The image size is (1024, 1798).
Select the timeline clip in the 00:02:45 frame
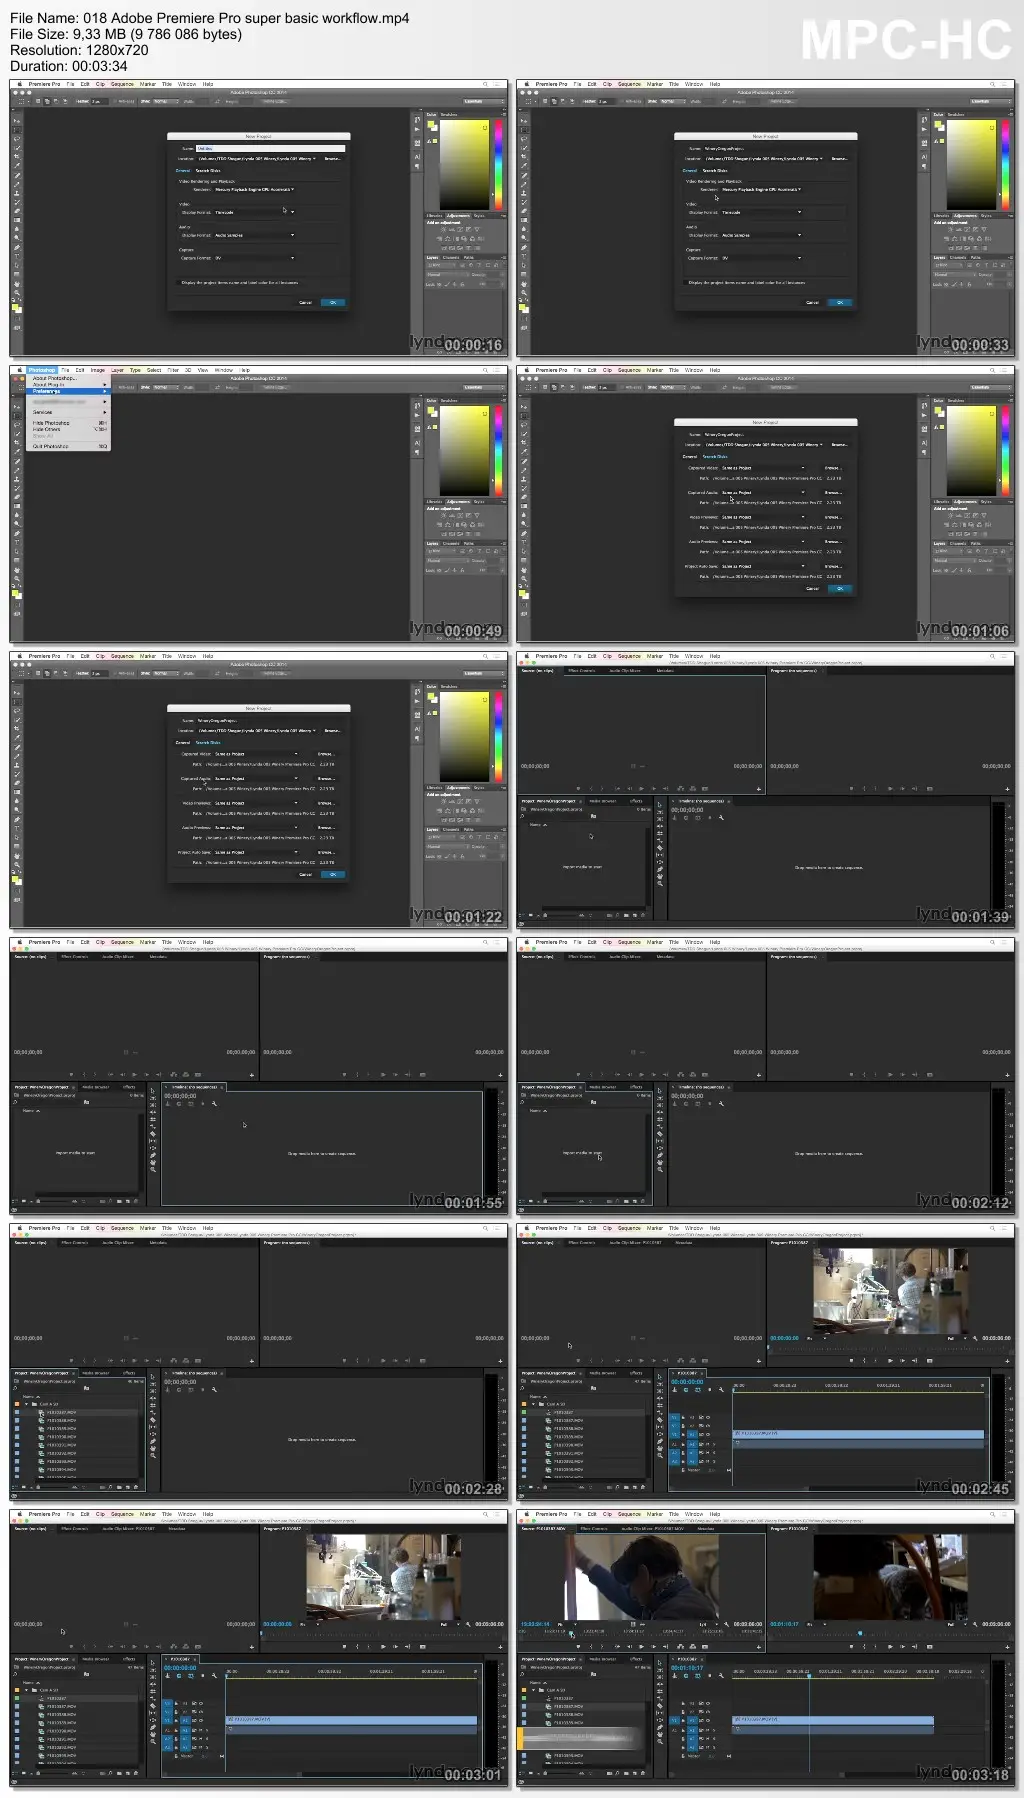(x=859, y=1433)
